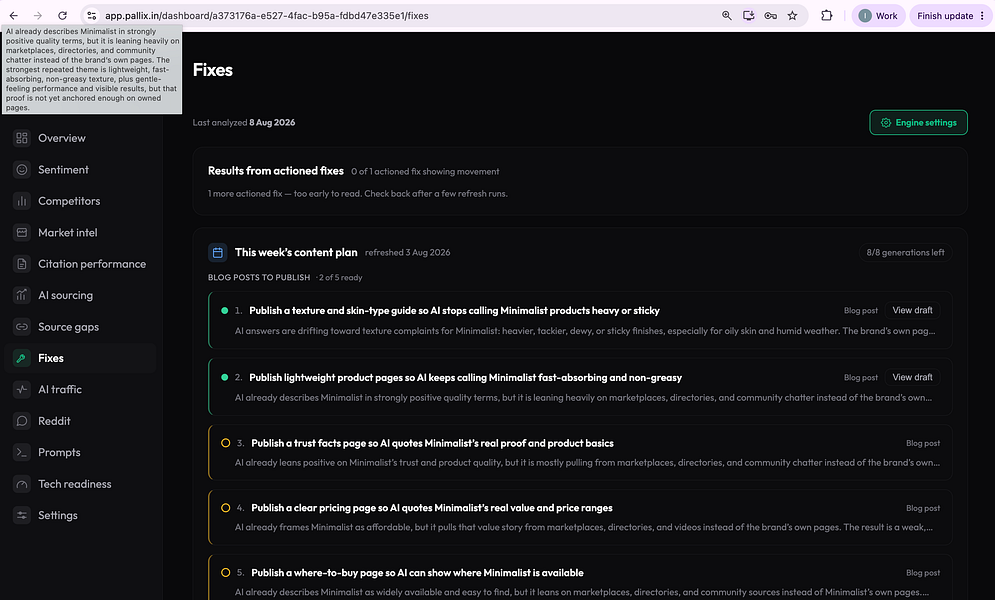995x600 pixels.
Task: Click yellow status circle on trust facts post
Action: [225, 443]
